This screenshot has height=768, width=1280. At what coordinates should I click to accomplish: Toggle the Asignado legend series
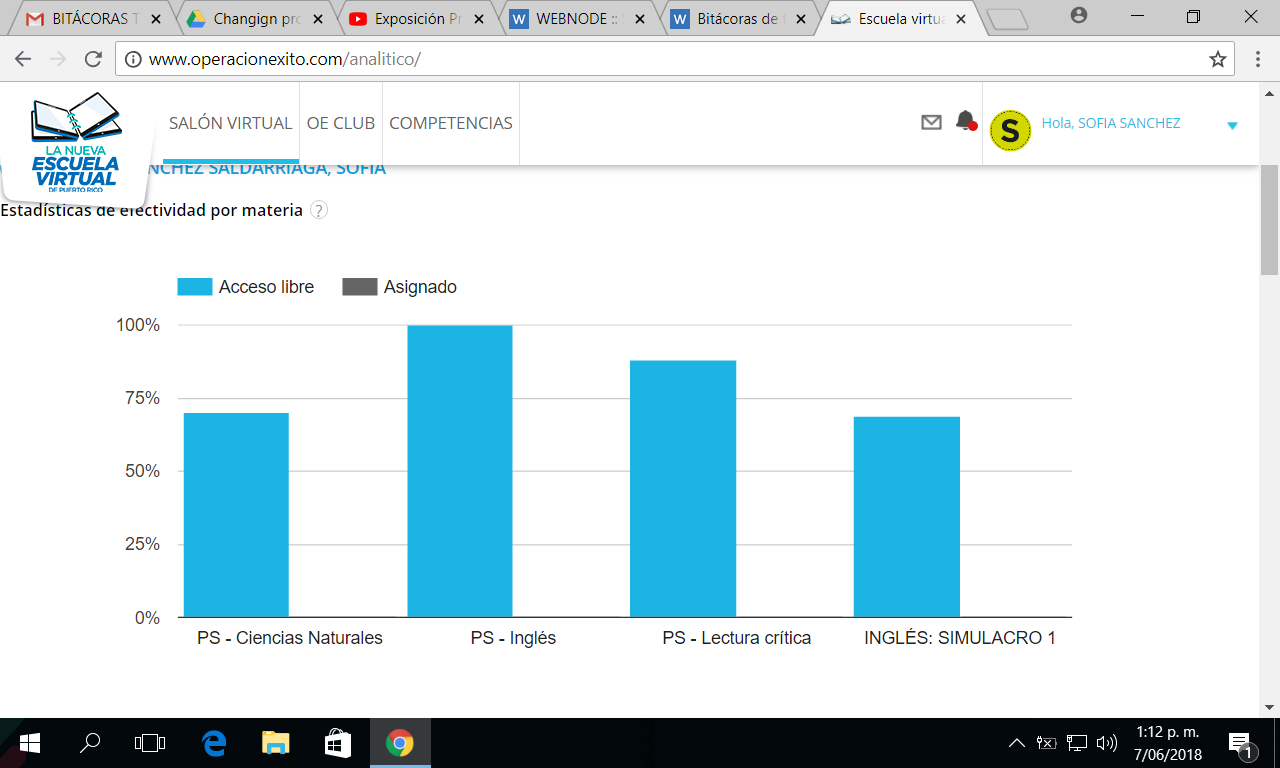[x=400, y=287]
